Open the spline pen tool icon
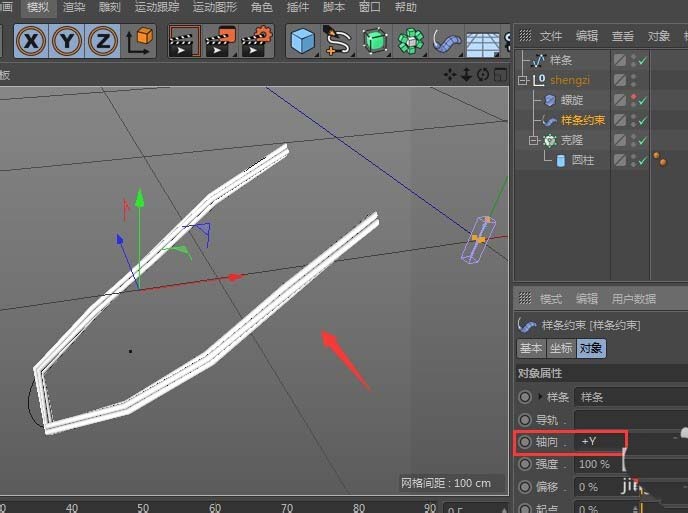 pos(339,42)
